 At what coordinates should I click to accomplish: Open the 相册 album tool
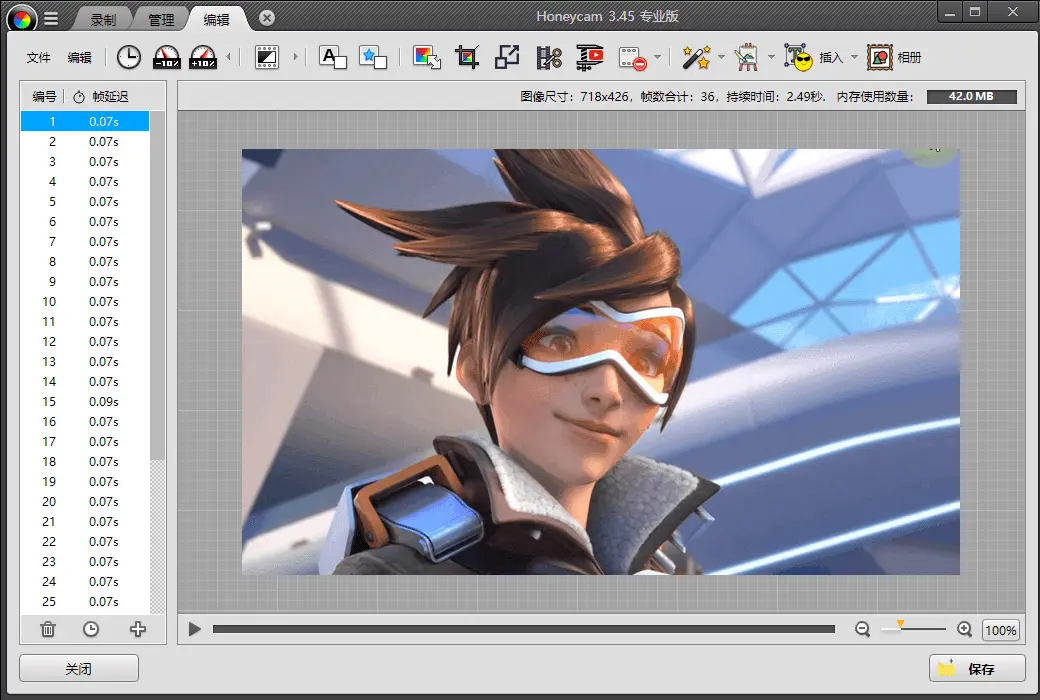pos(894,57)
